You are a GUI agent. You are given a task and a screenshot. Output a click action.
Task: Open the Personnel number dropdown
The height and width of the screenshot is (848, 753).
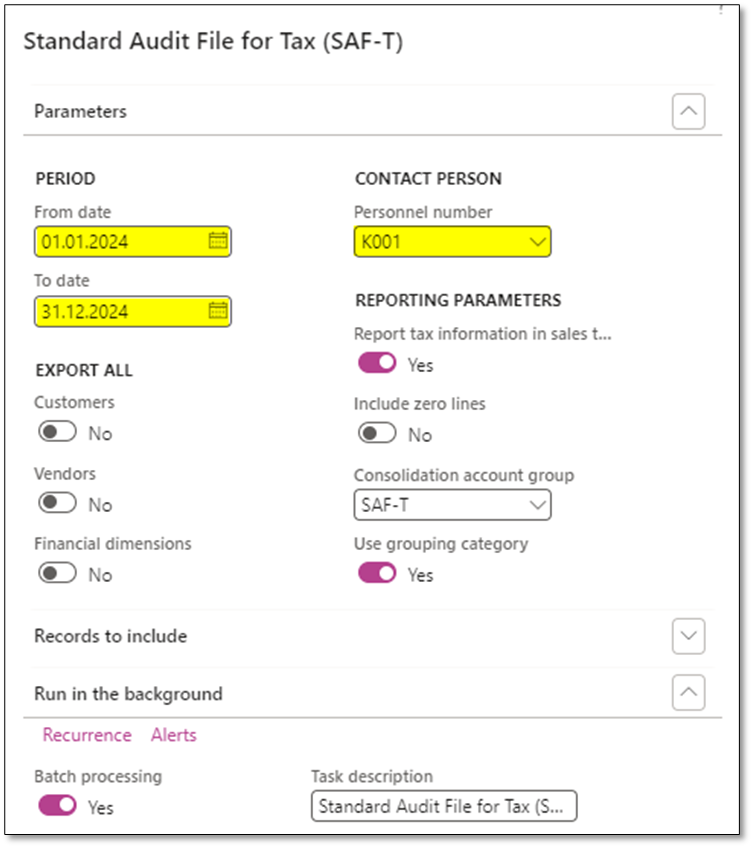pyautogui.click(x=537, y=241)
